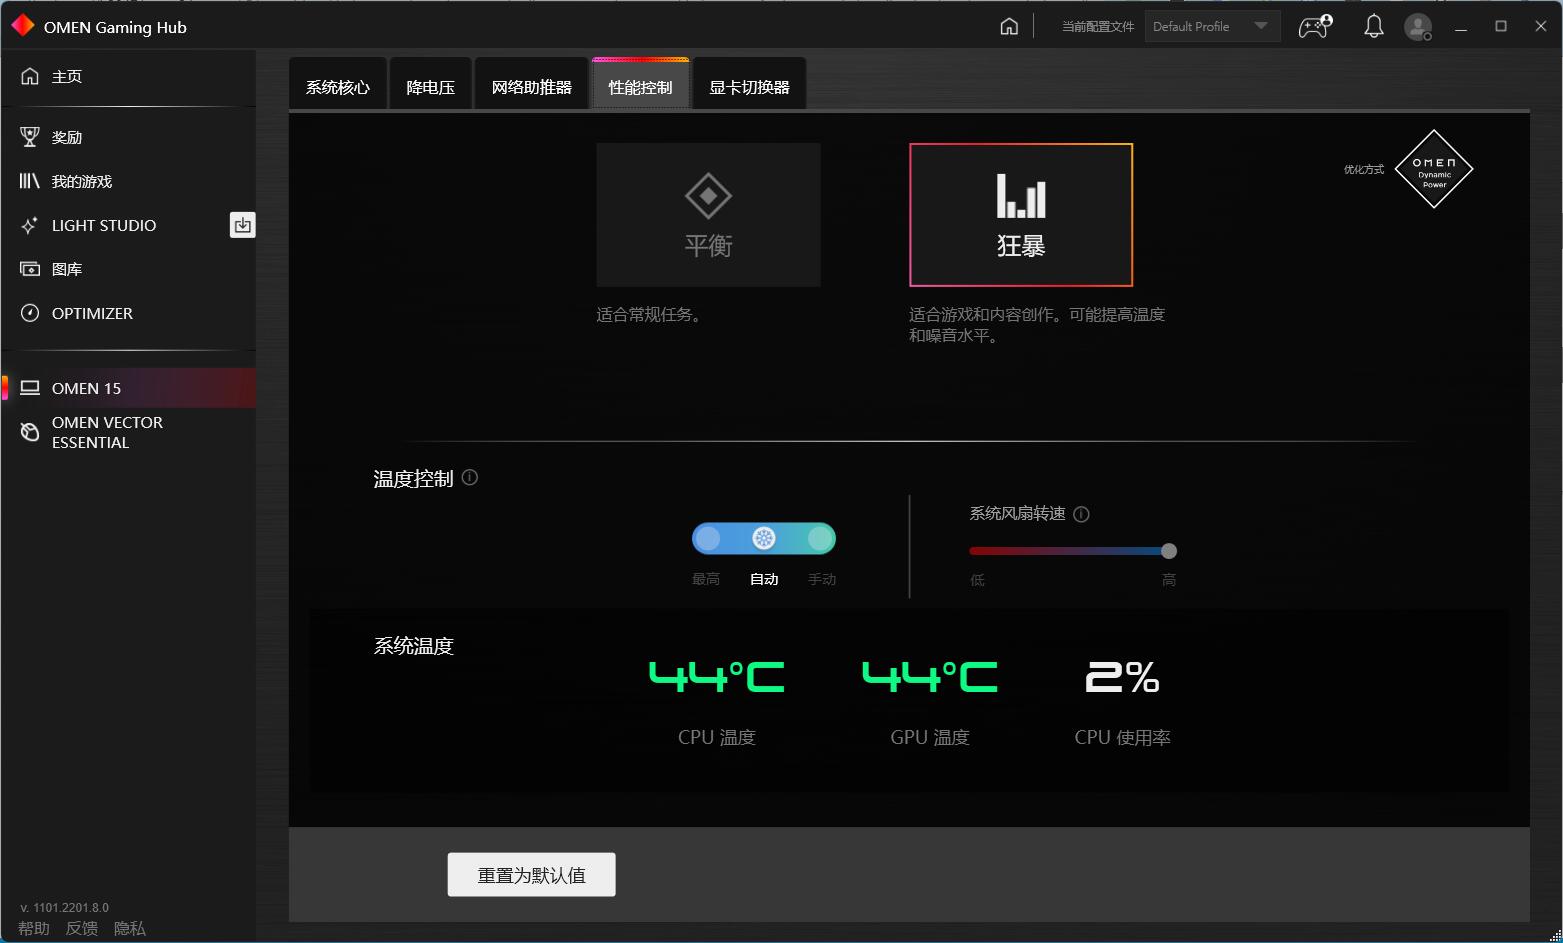Click the gauge icon beside OPTIMIZER
The image size is (1563, 943).
(x=30, y=313)
